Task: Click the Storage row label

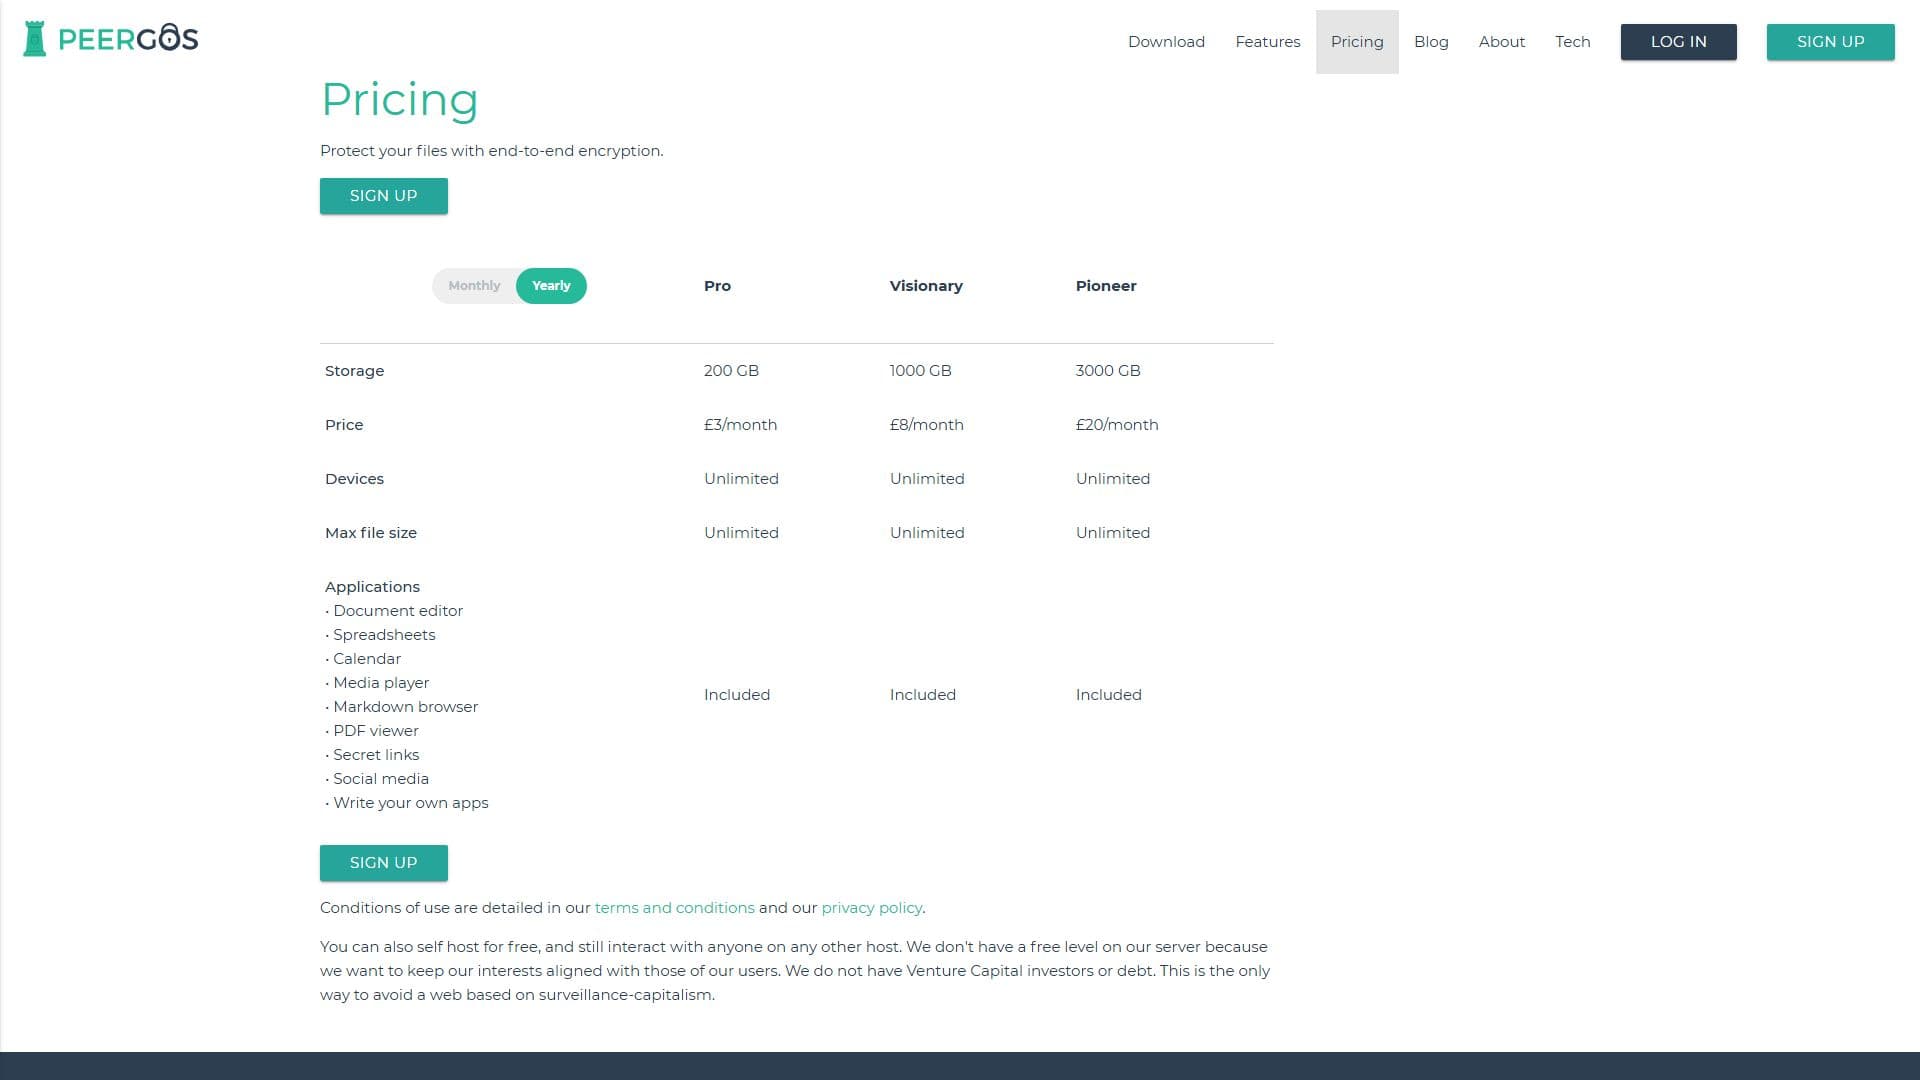Action: [x=354, y=371]
